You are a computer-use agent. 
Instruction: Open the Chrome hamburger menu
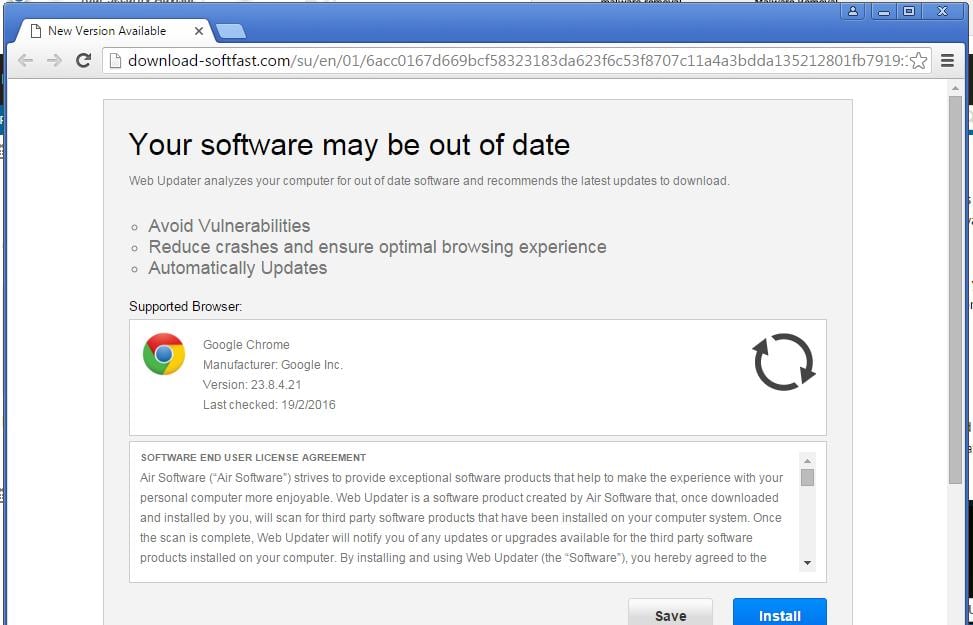[x=947, y=61]
